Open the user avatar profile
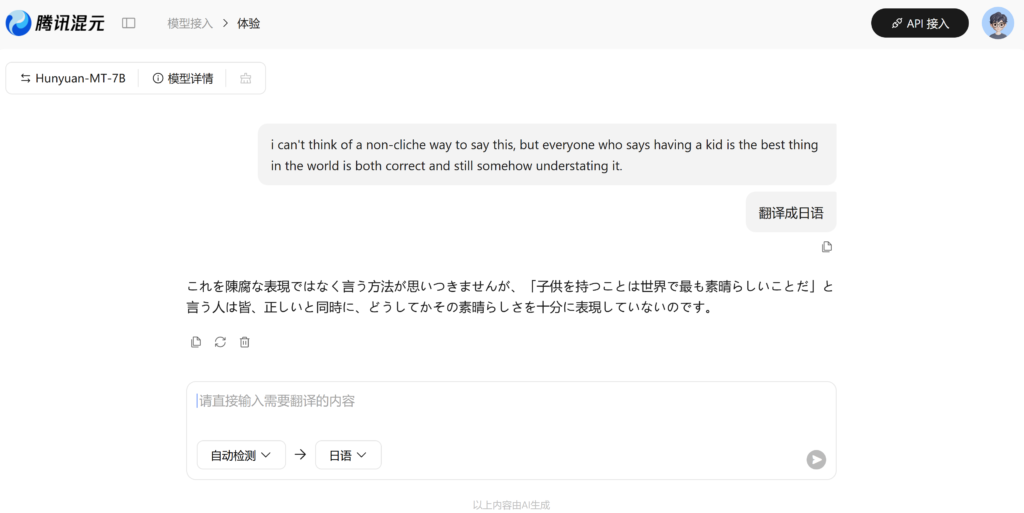1024x513 pixels. click(x=997, y=23)
